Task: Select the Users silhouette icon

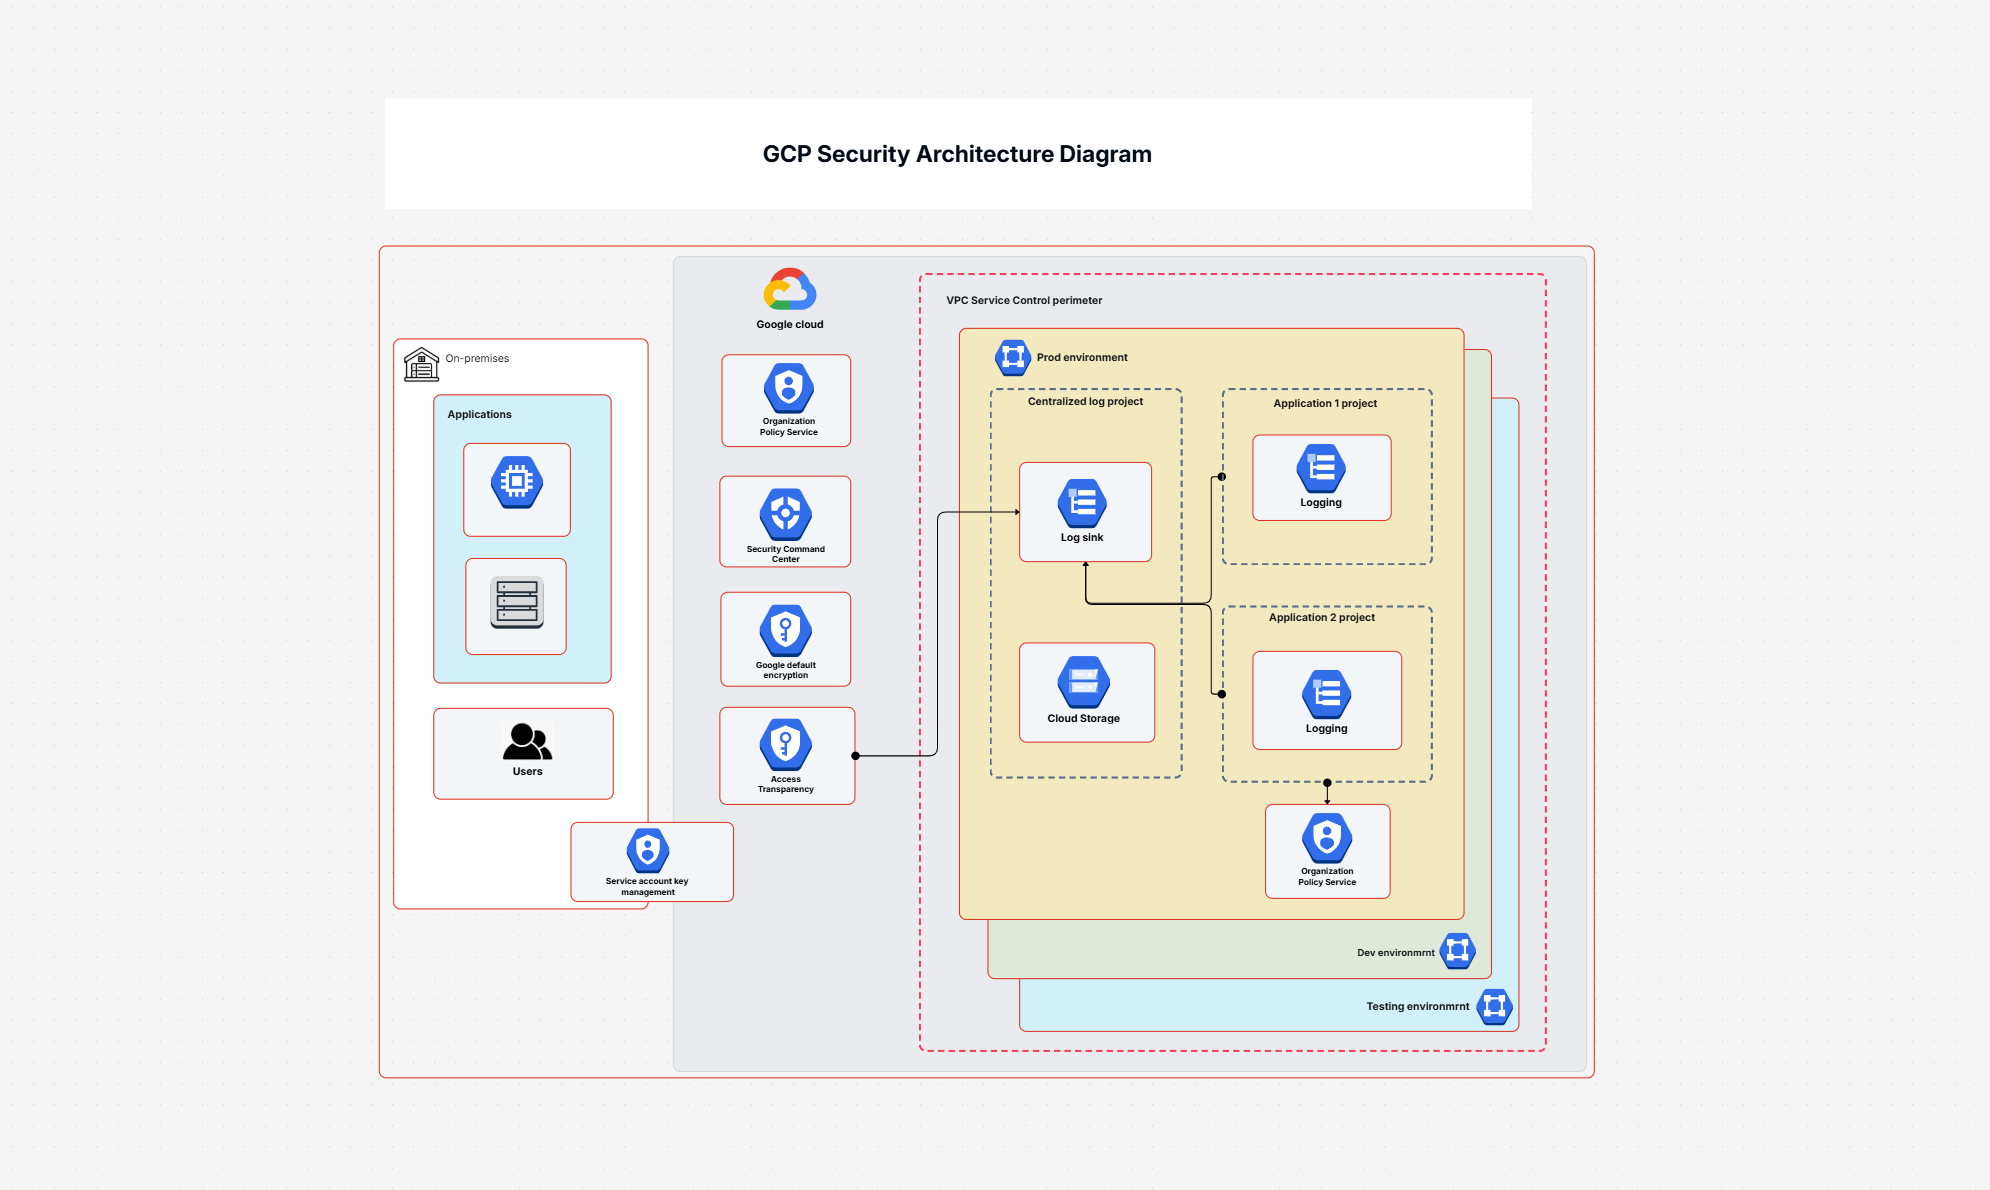Action: point(527,742)
